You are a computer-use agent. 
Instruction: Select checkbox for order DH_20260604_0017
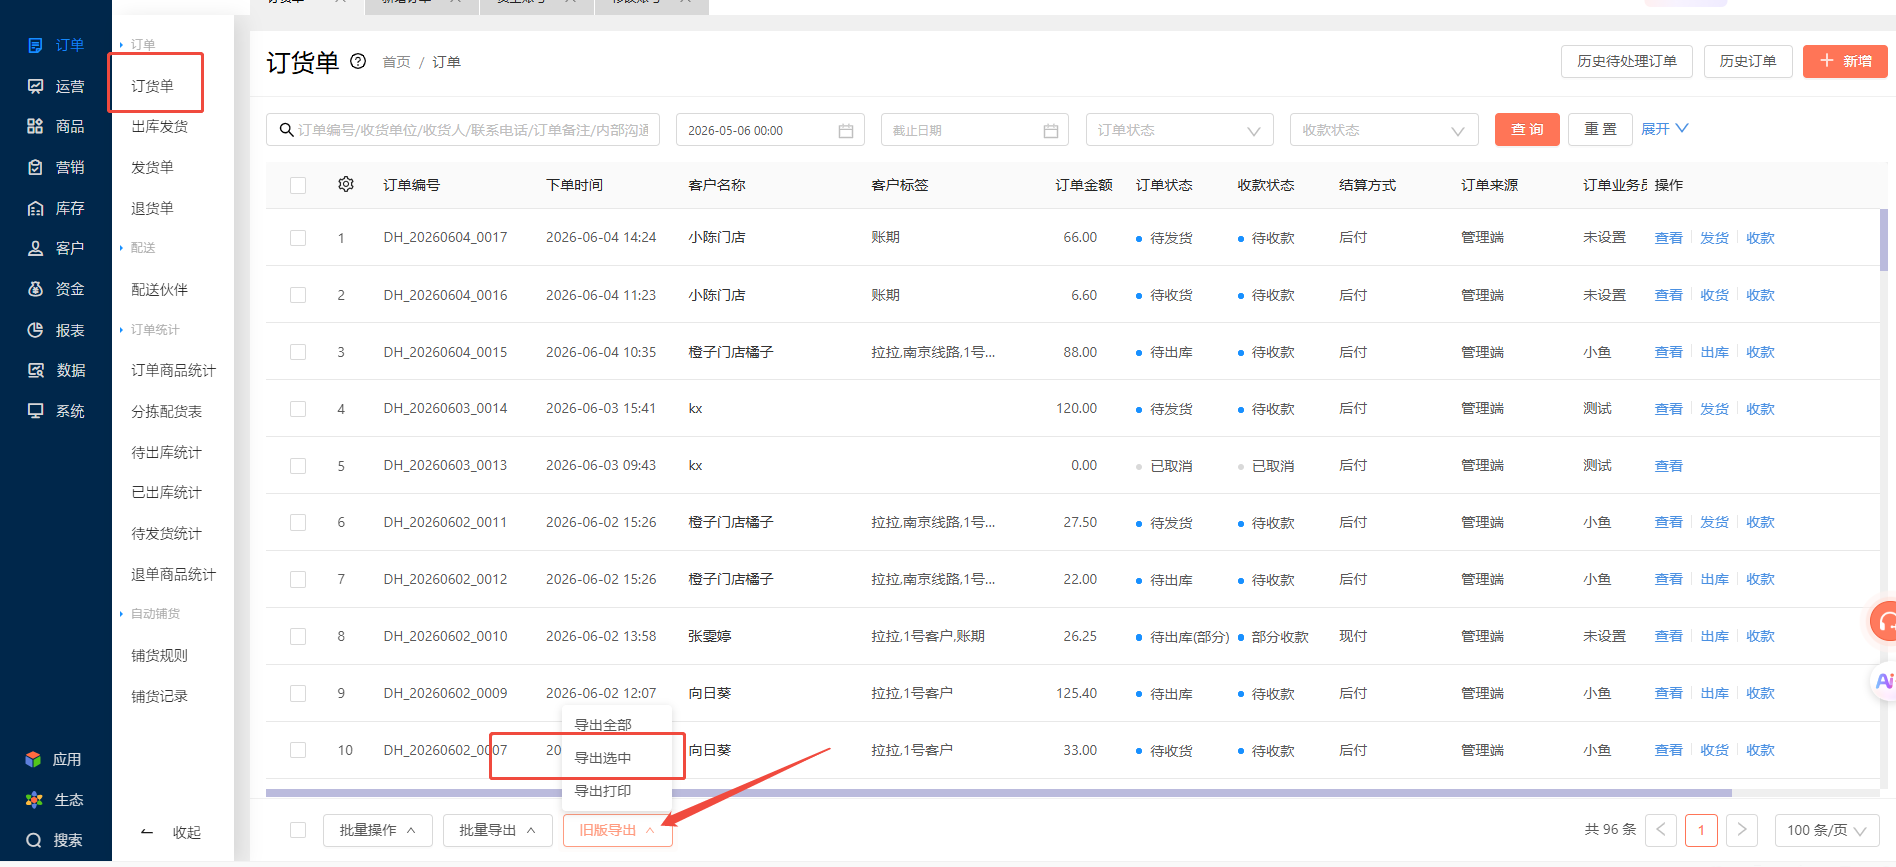click(298, 238)
